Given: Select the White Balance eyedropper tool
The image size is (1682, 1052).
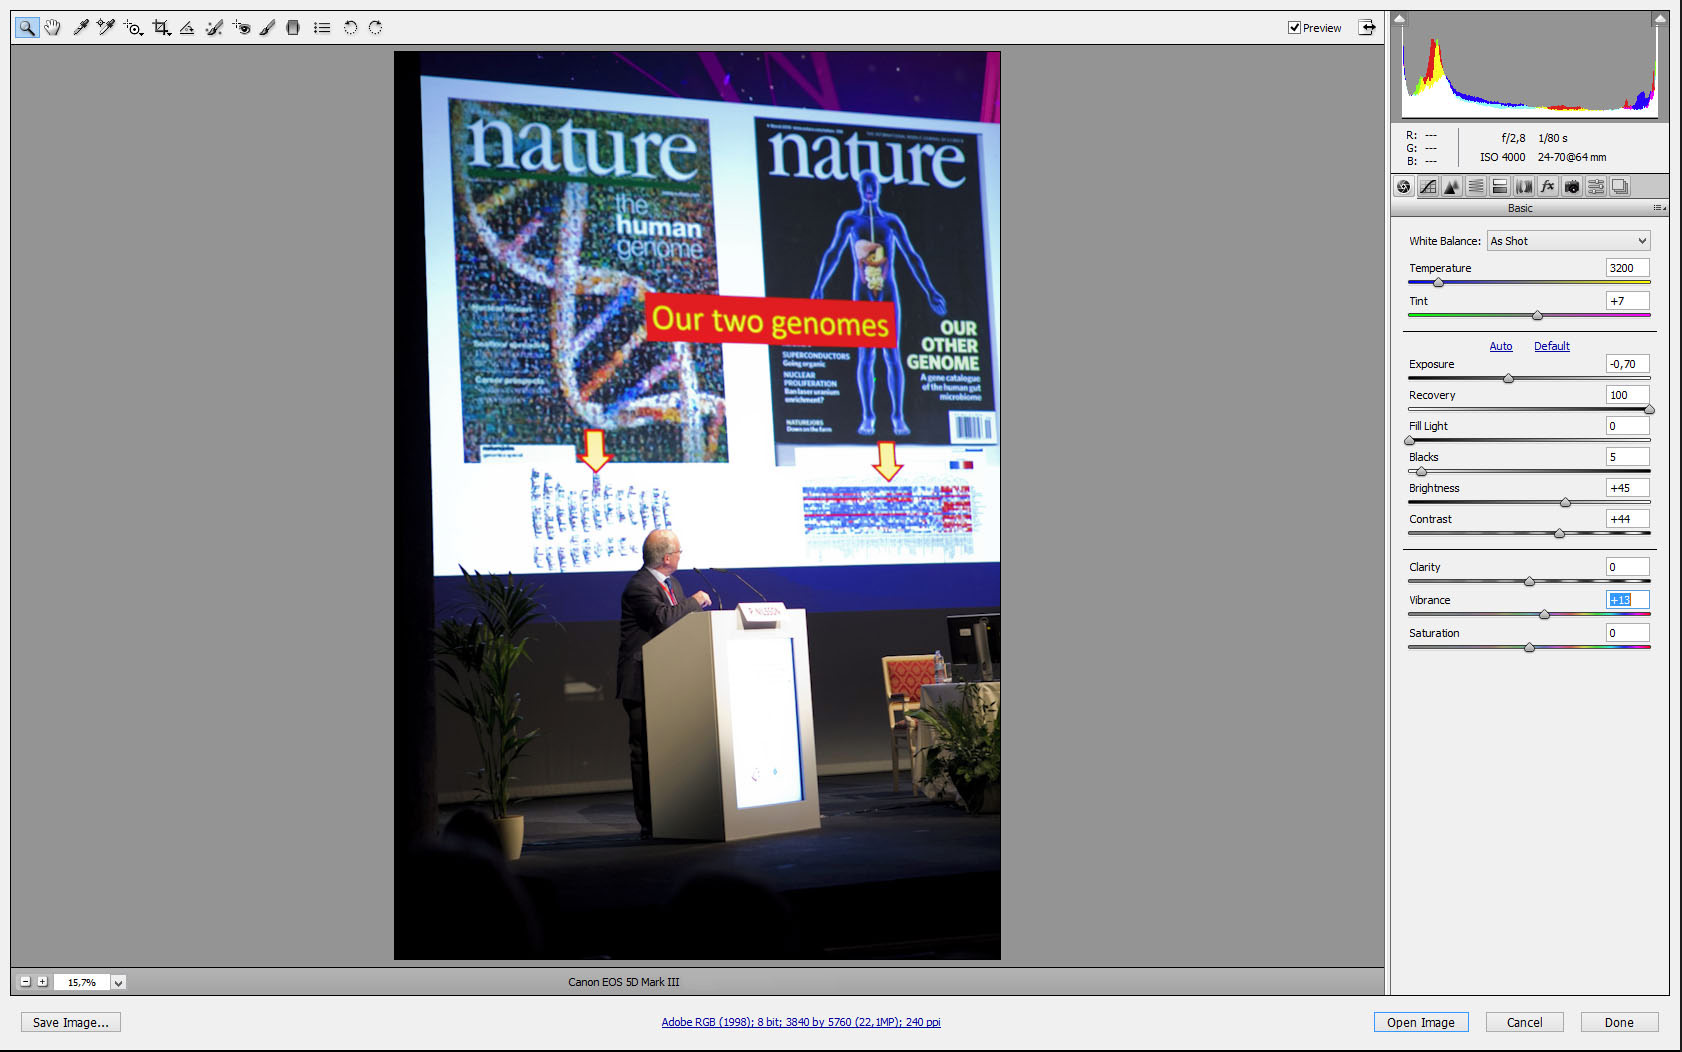Looking at the screenshot, I should 81,28.
